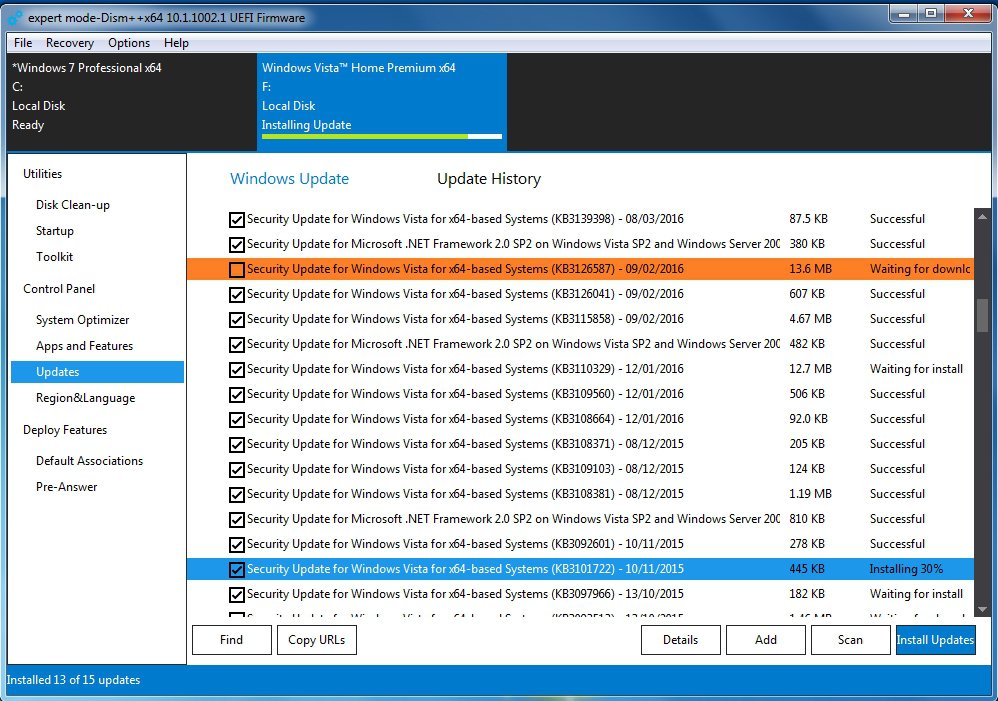
Task: Click the "Successful" status of KB3139398
Action: coord(897,219)
